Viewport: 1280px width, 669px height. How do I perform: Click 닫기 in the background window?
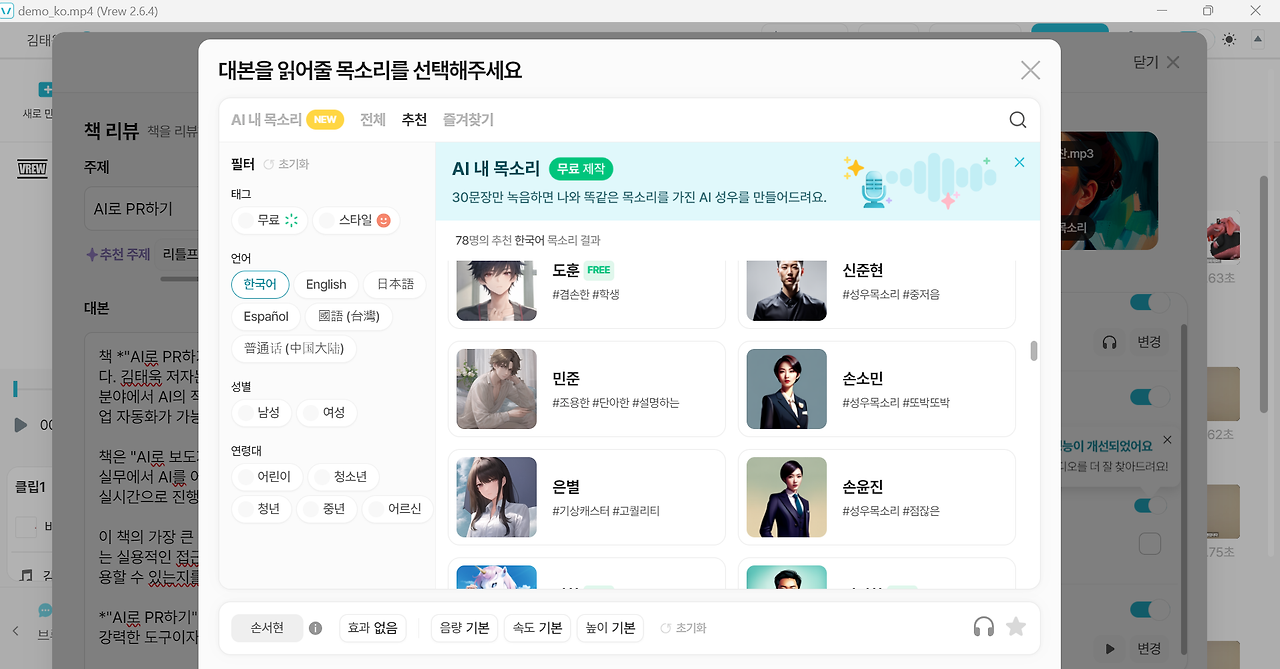pyautogui.click(x=1156, y=62)
